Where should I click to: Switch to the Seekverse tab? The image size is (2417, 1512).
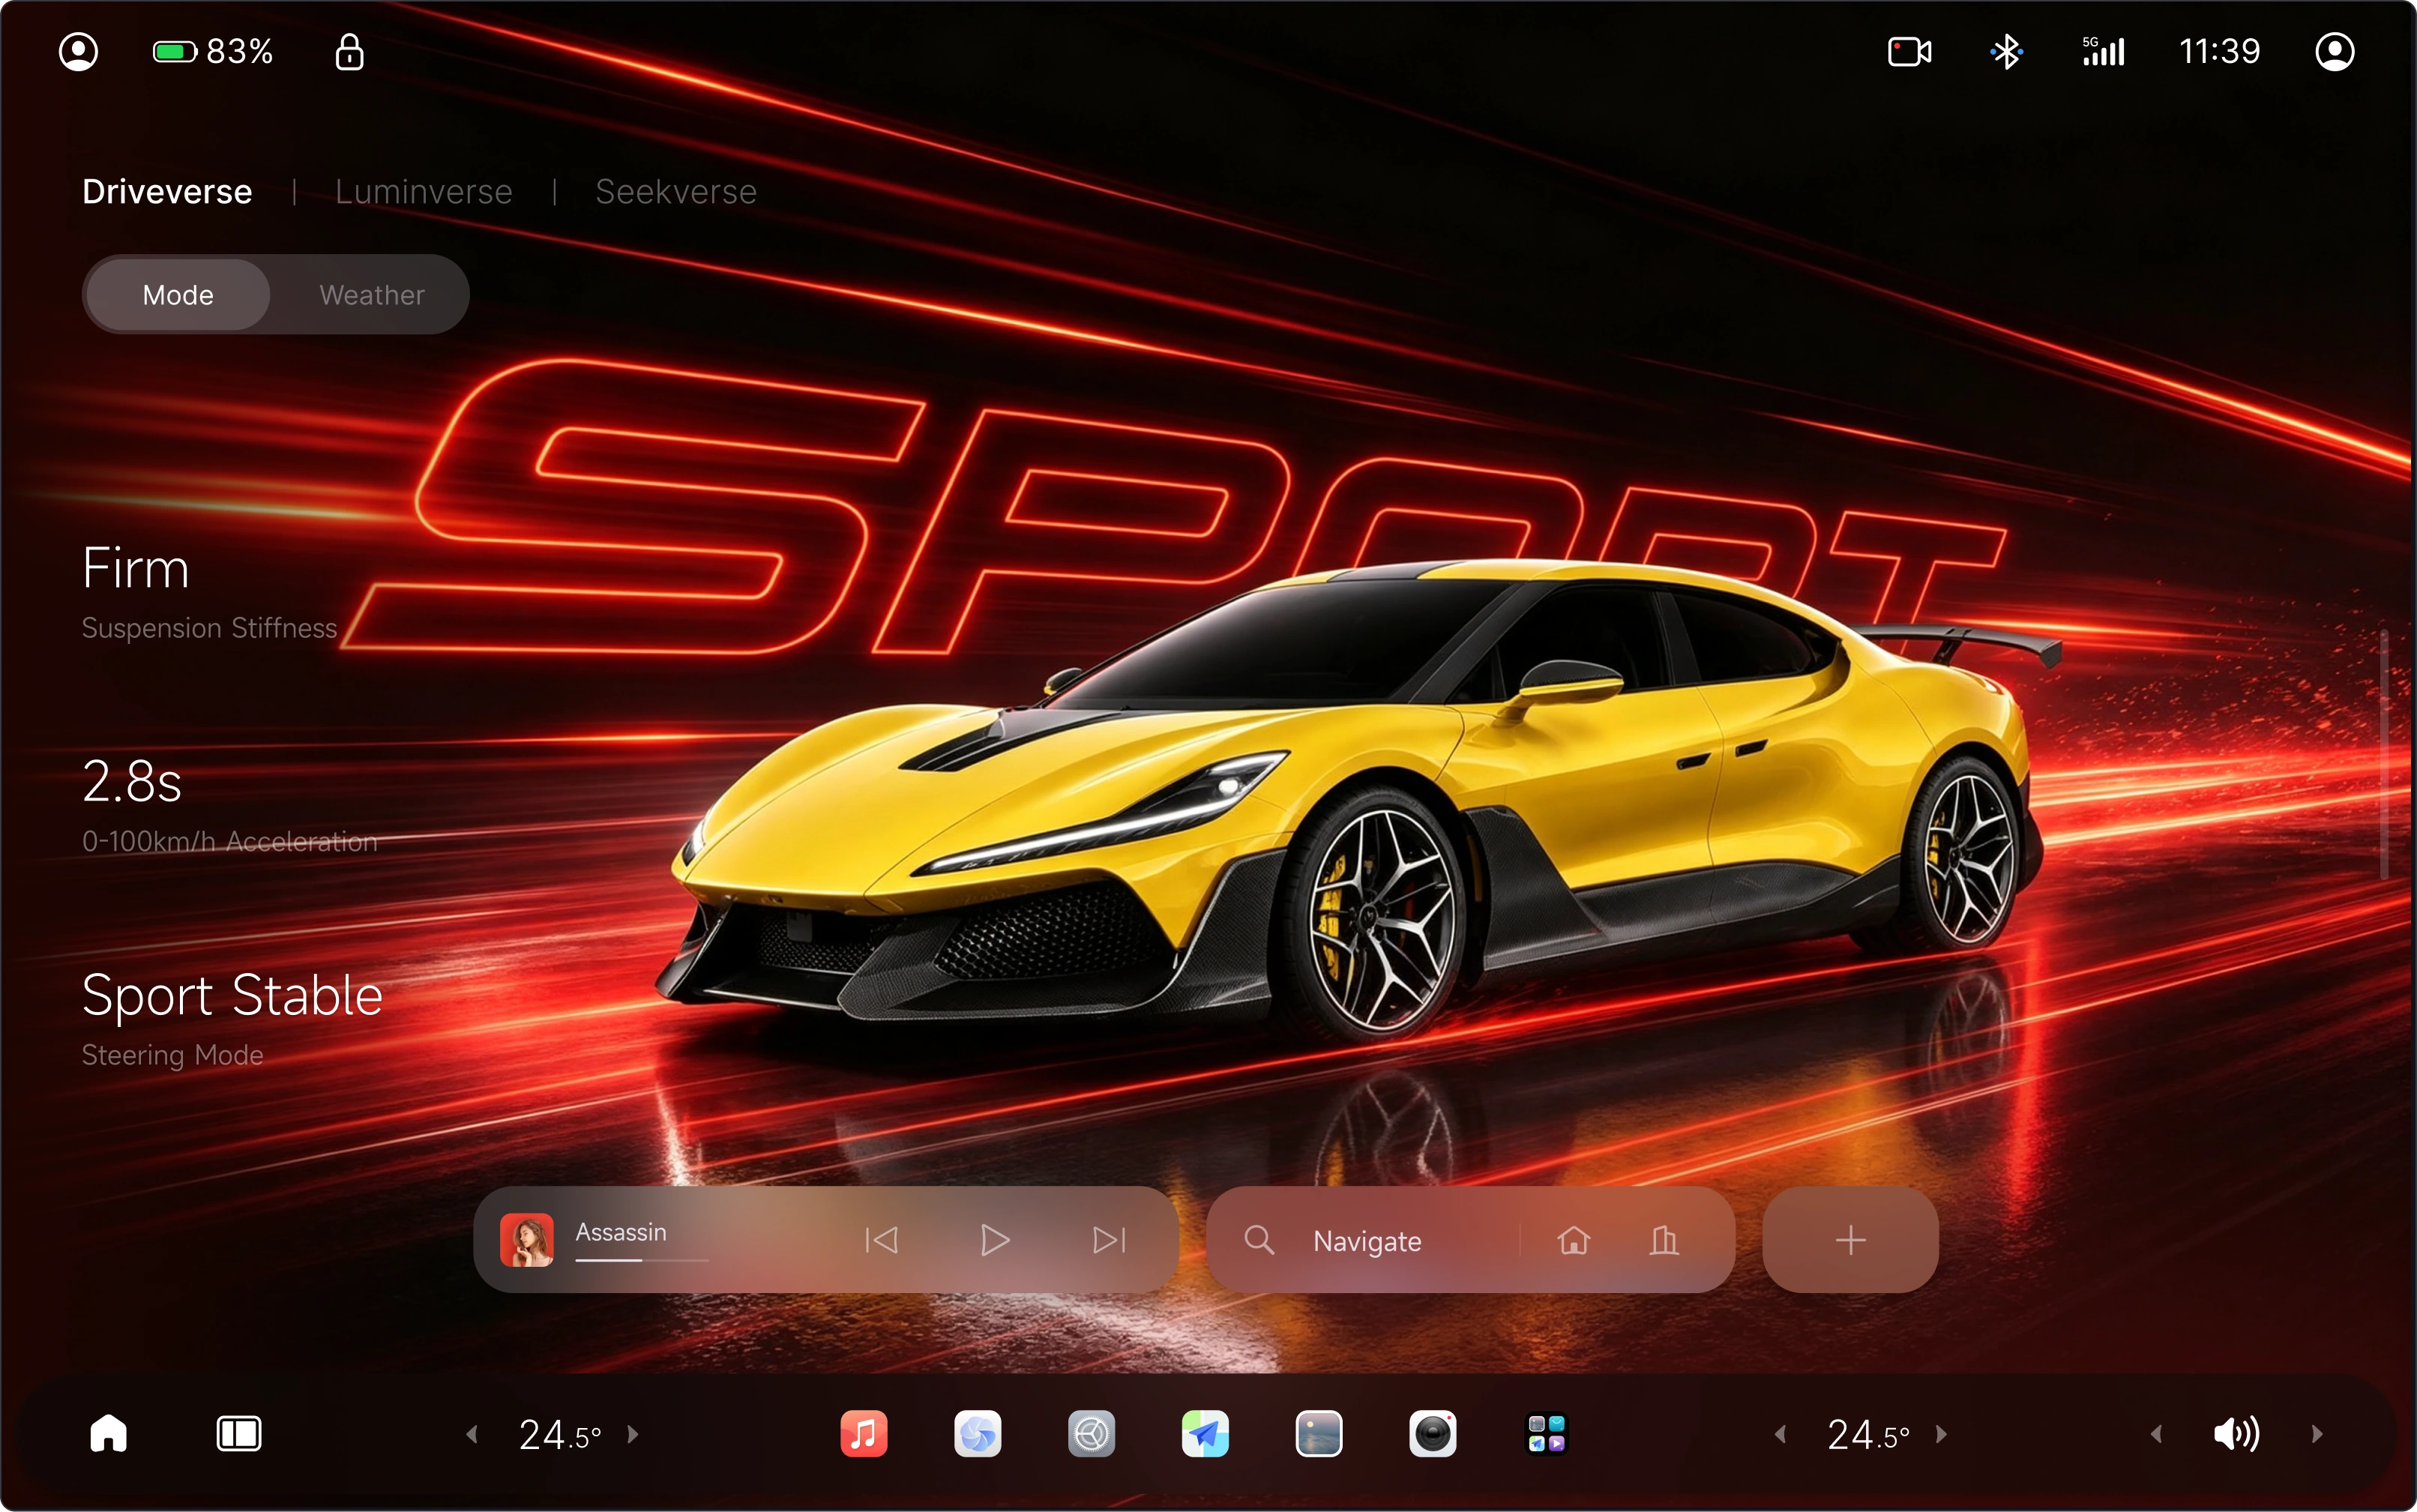click(676, 191)
